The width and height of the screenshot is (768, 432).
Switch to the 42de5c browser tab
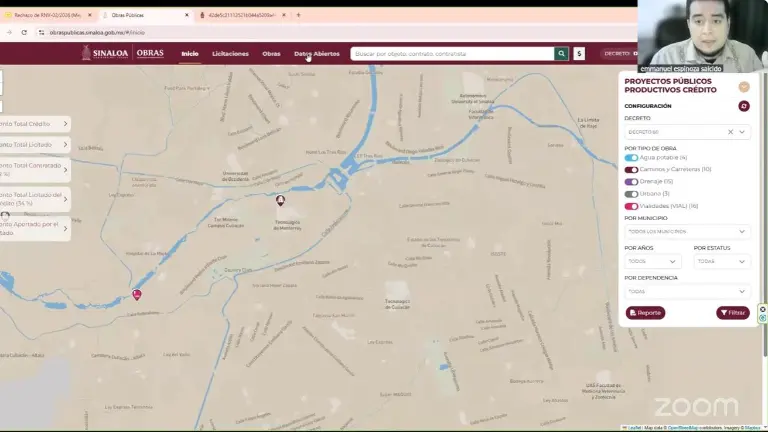click(x=241, y=15)
